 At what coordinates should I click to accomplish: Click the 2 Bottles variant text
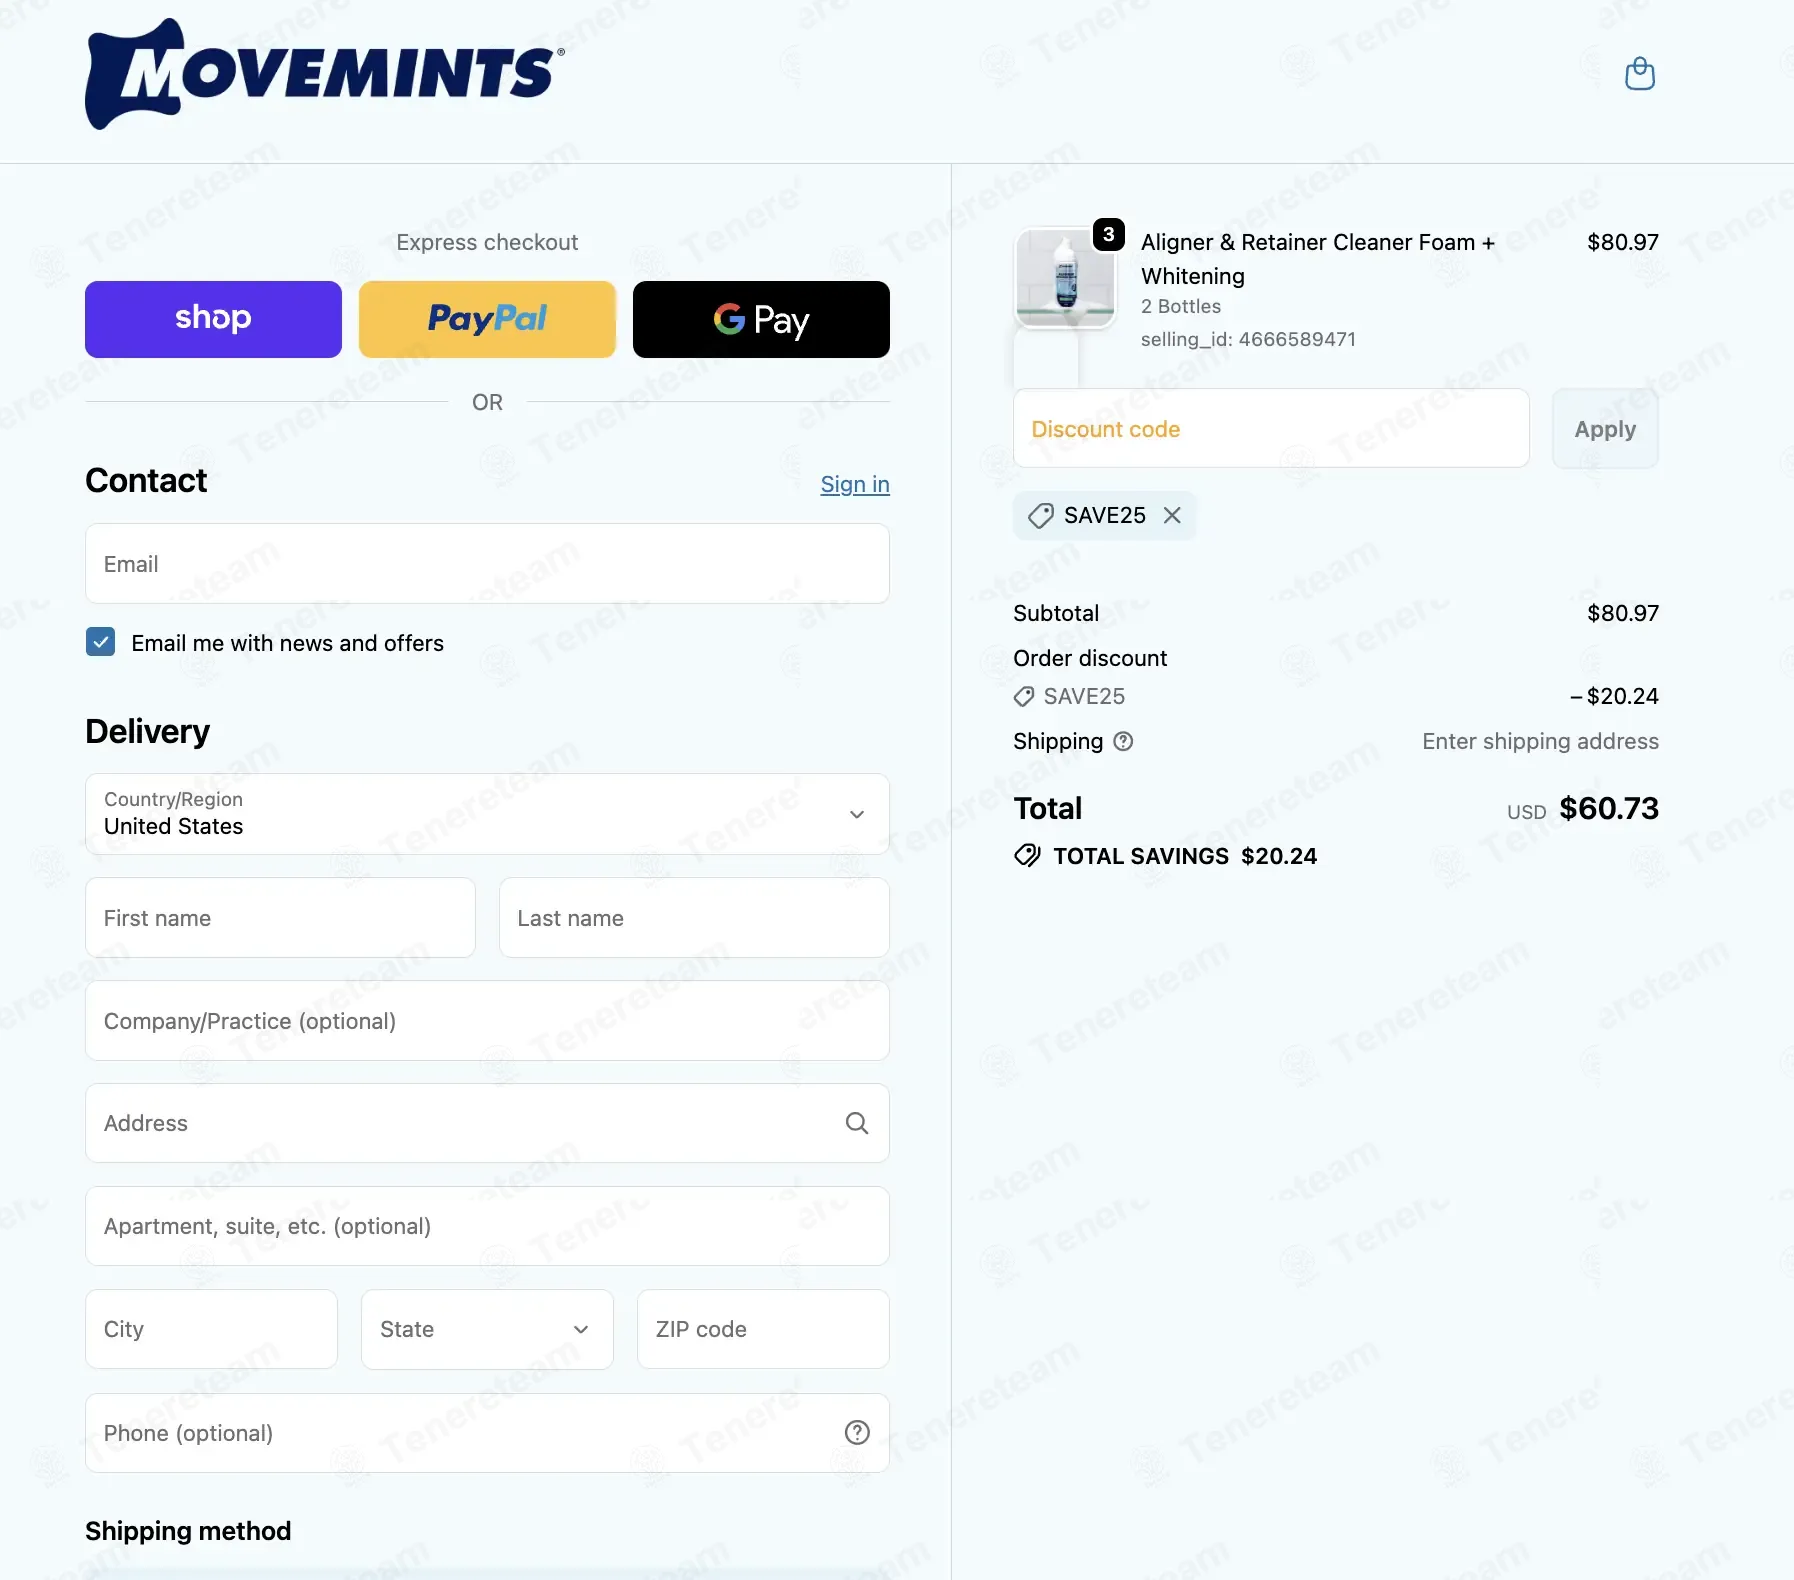[x=1181, y=306]
